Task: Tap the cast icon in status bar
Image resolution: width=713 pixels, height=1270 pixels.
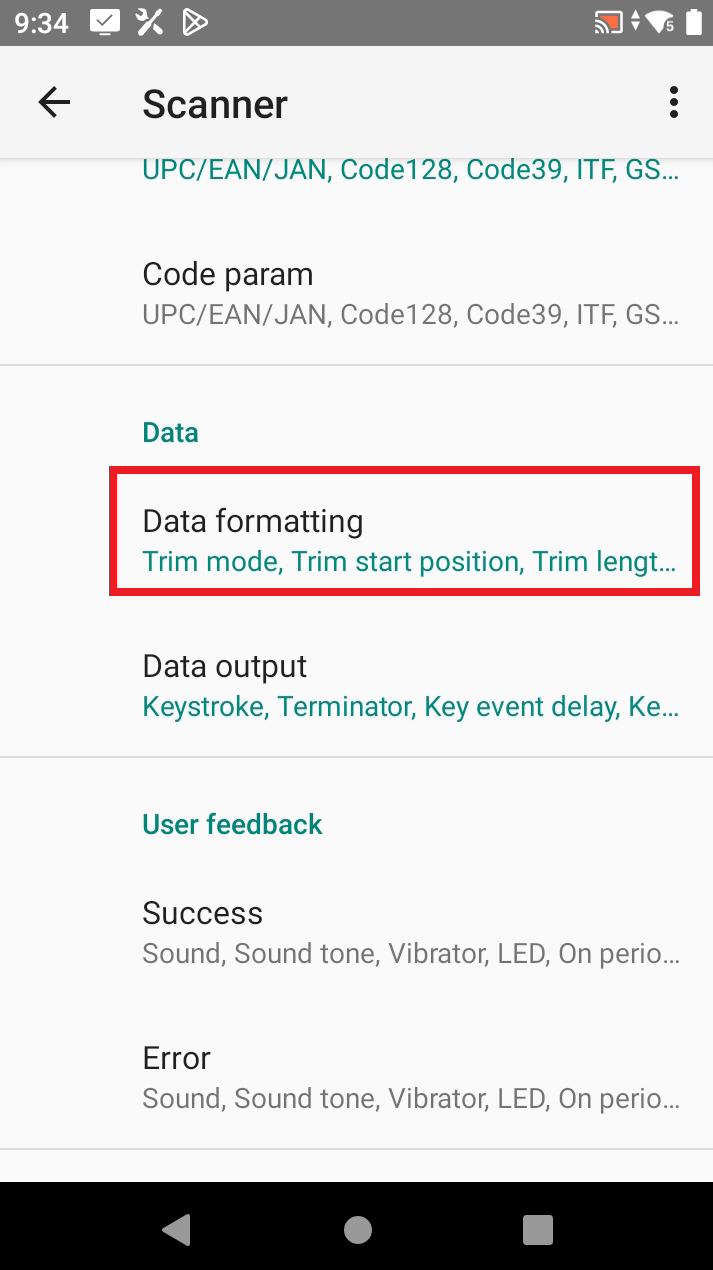Action: pos(607,22)
